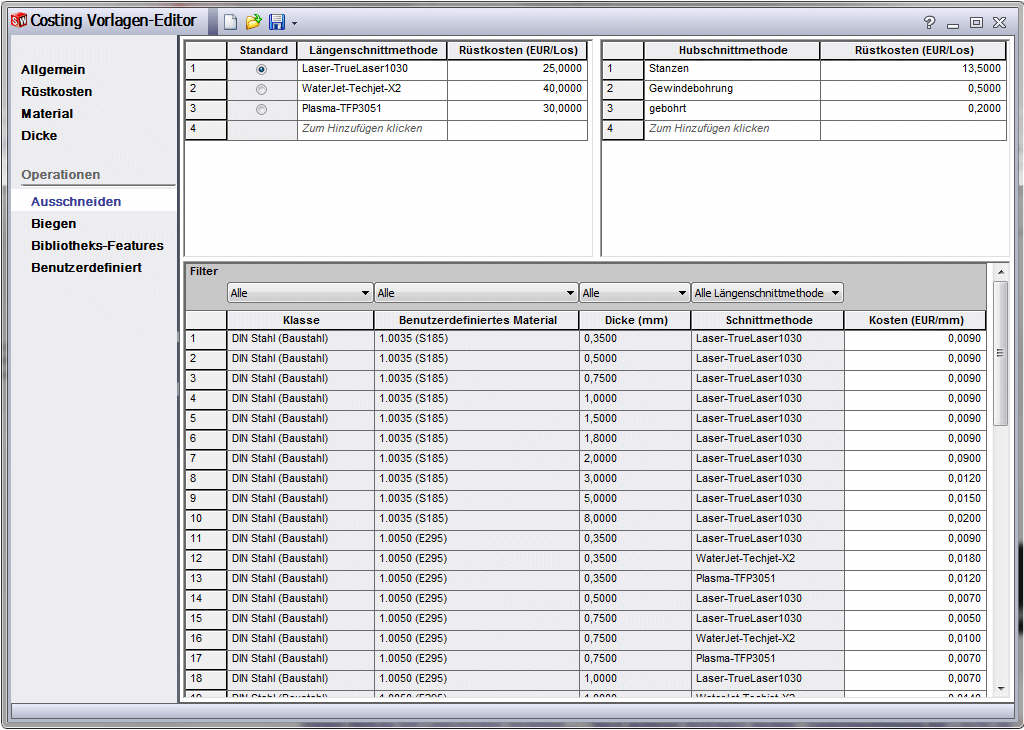
Task: Click the vertical scrollbar thumb
Action: [1000, 353]
